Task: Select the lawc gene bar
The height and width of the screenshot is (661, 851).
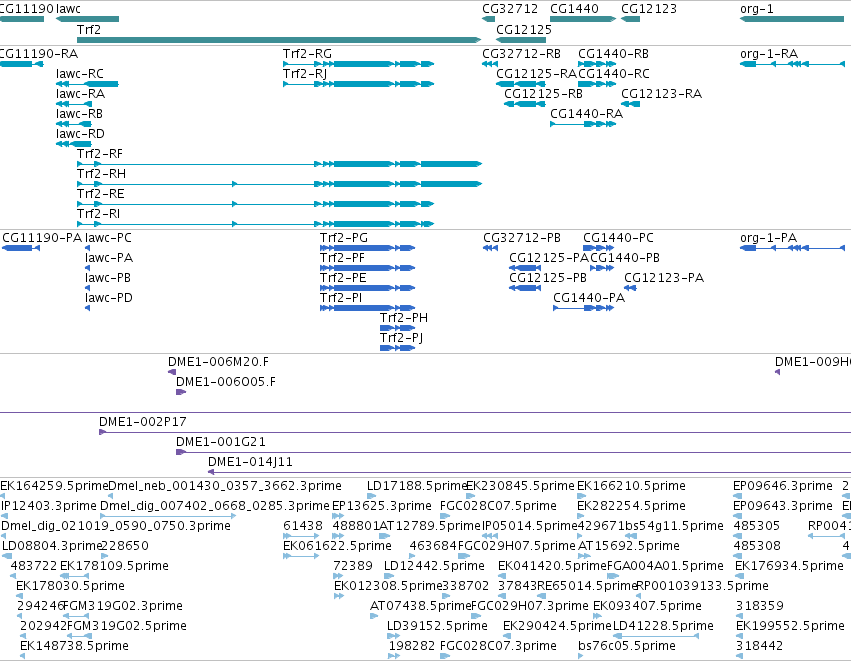Action: point(87,19)
